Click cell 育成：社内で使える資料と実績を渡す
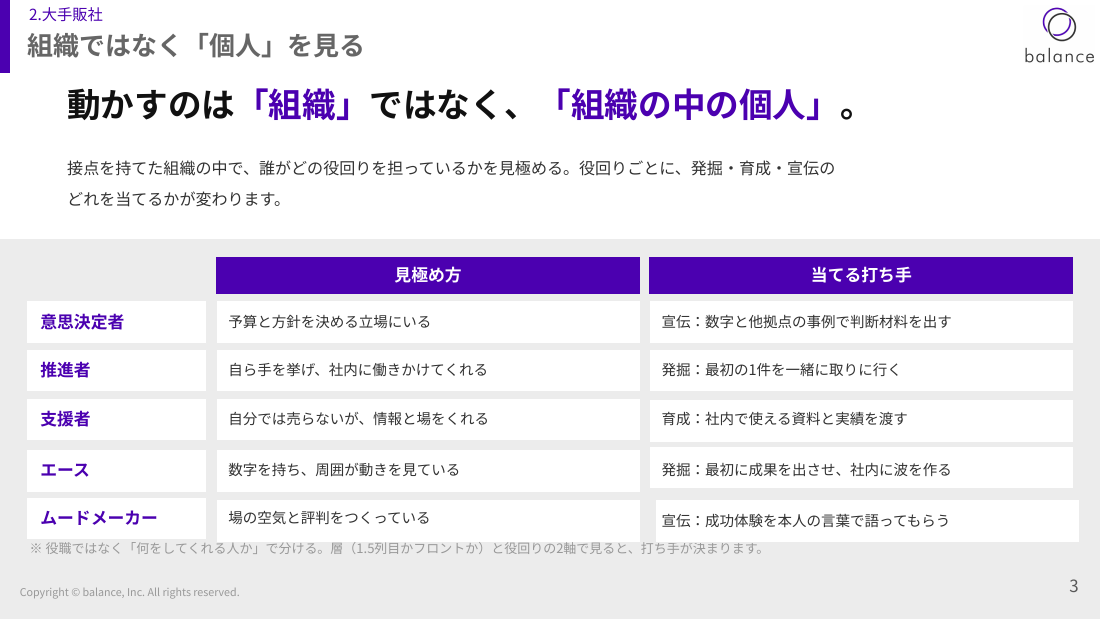The width and height of the screenshot is (1100, 619). 861,420
